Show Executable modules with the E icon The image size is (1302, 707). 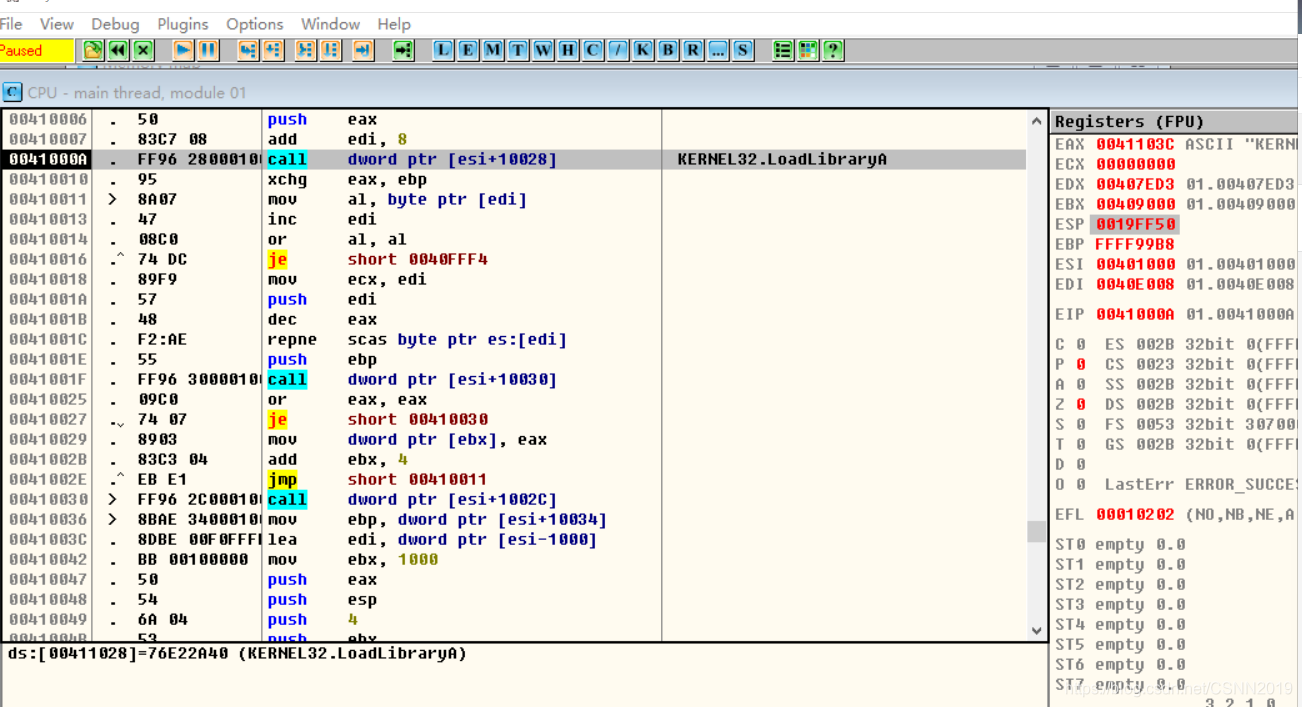pos(468,50)
